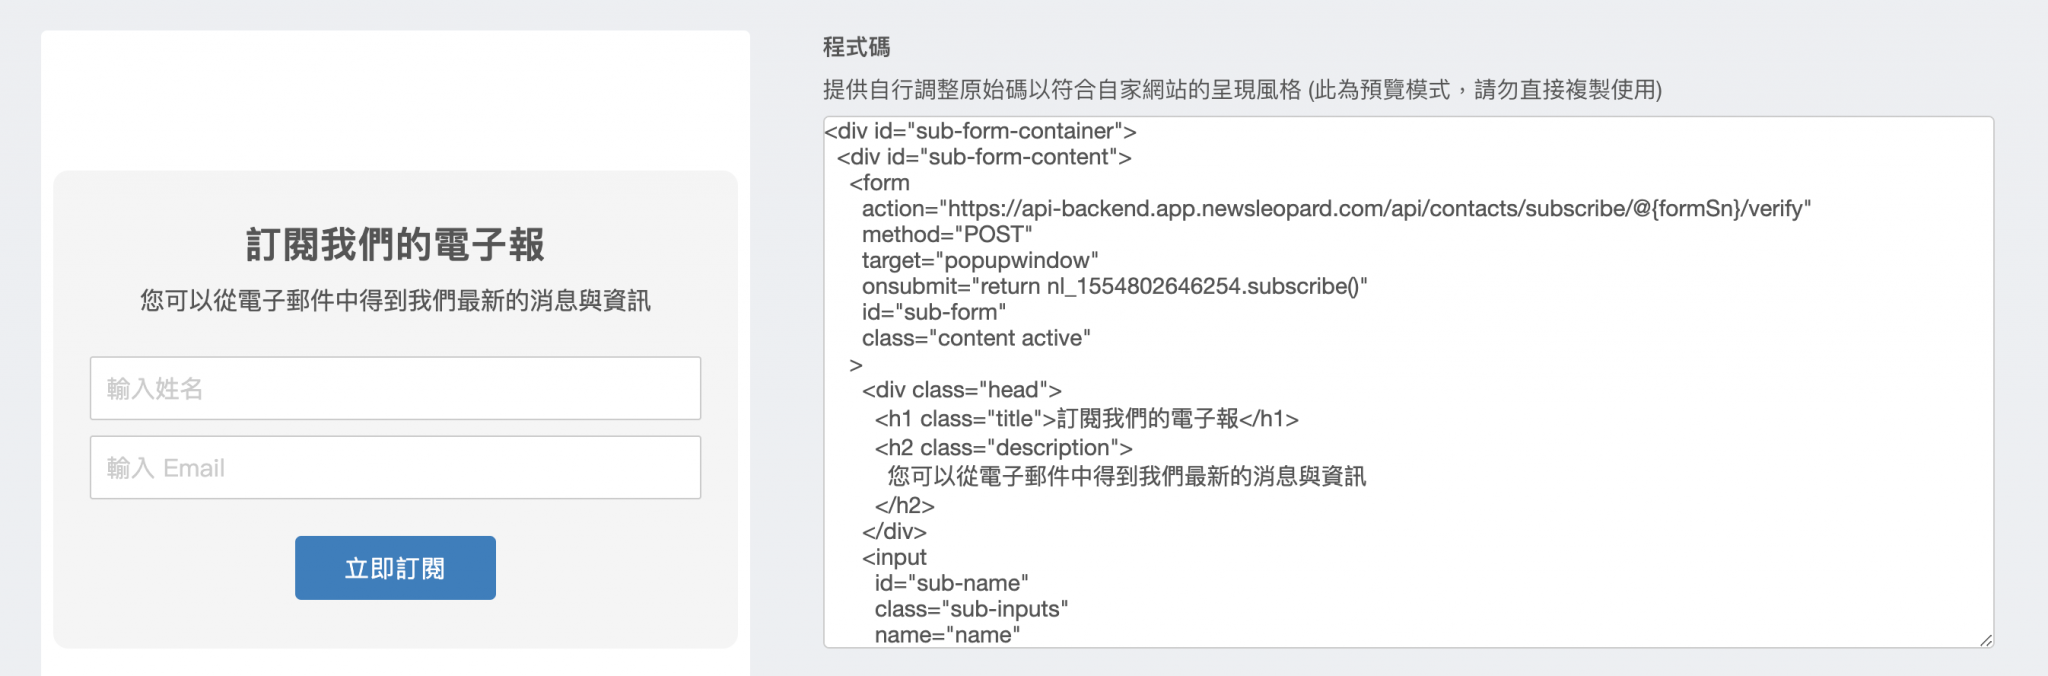Click the 程式碼 section heading

[x=856, y=47]
